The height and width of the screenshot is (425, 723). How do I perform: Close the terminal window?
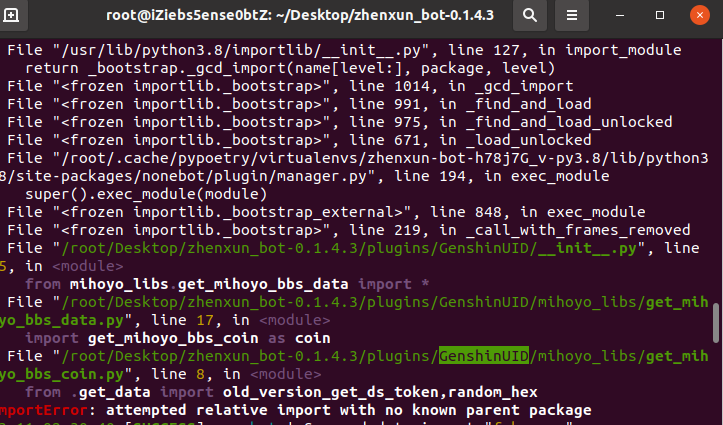tap(699, 15)
